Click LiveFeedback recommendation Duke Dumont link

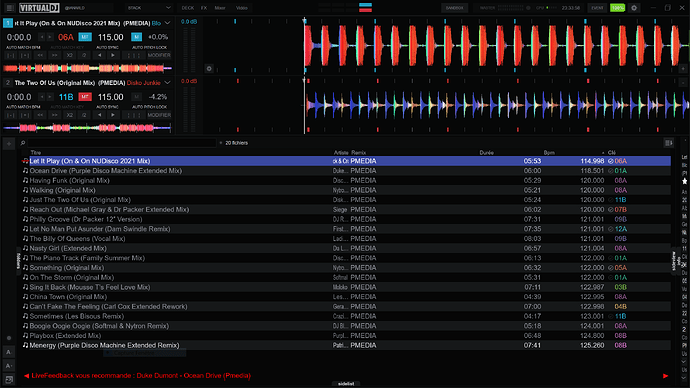coord(194,376)
